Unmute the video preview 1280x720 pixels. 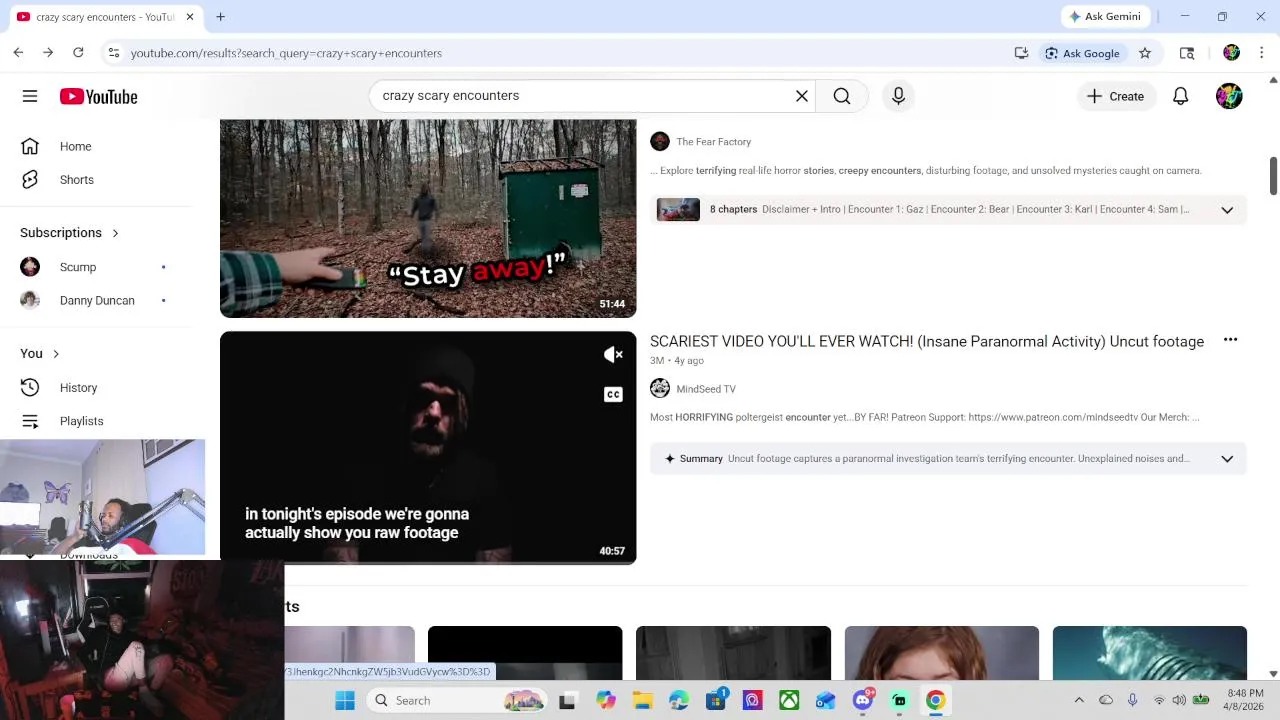[x=613, y=354]
